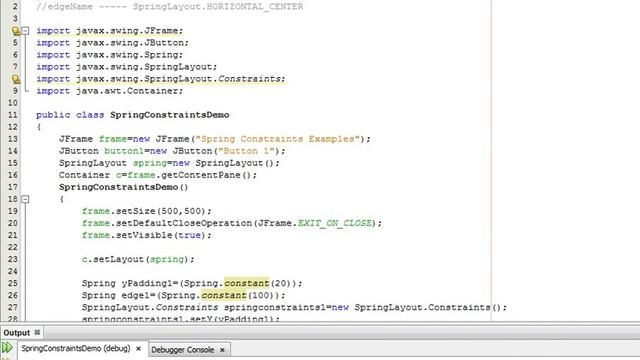Screen dimensions: 640x360
Task: Close the Debugger Console tab
Action: [222, 350]
